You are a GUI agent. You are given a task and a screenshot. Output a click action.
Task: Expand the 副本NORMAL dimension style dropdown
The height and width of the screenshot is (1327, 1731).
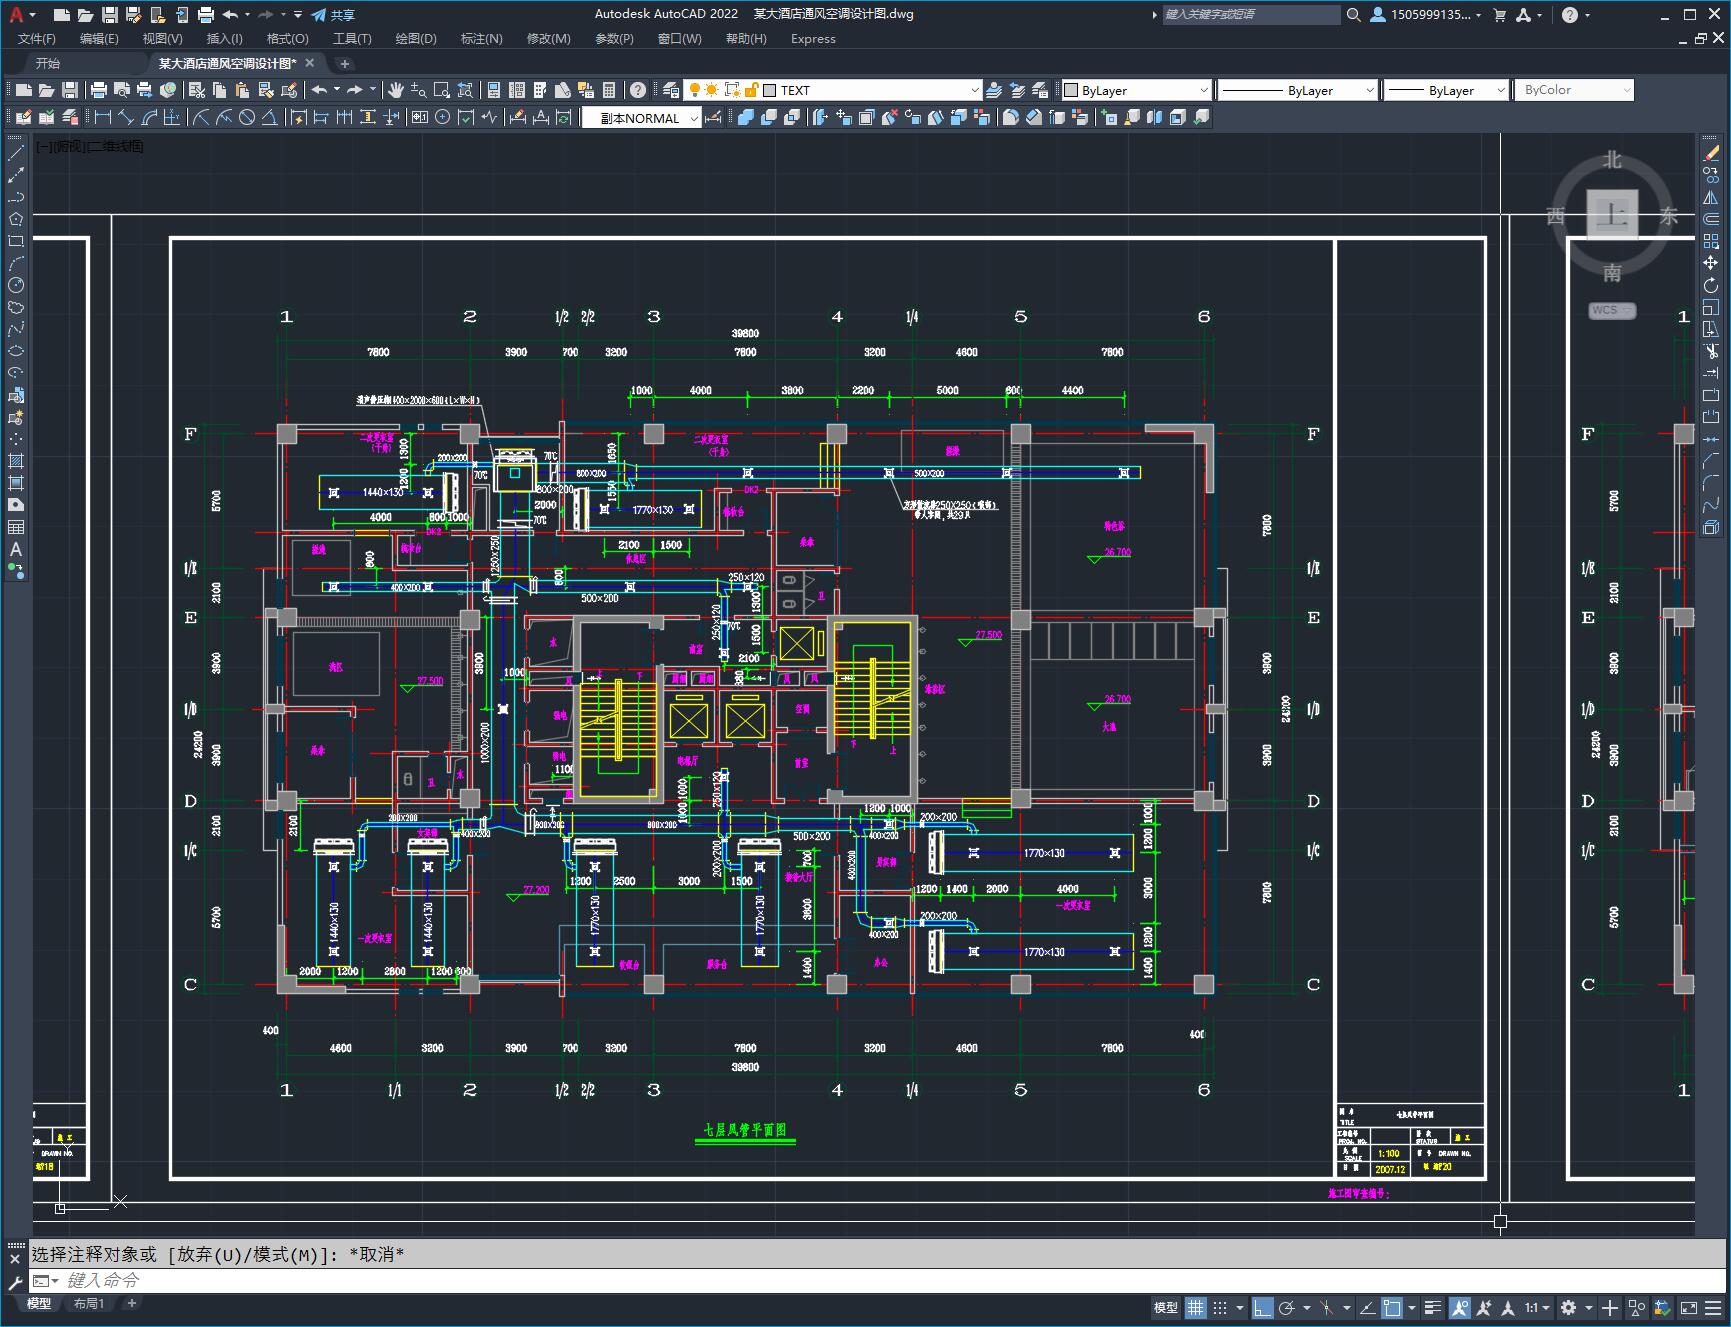pos(641,118)
